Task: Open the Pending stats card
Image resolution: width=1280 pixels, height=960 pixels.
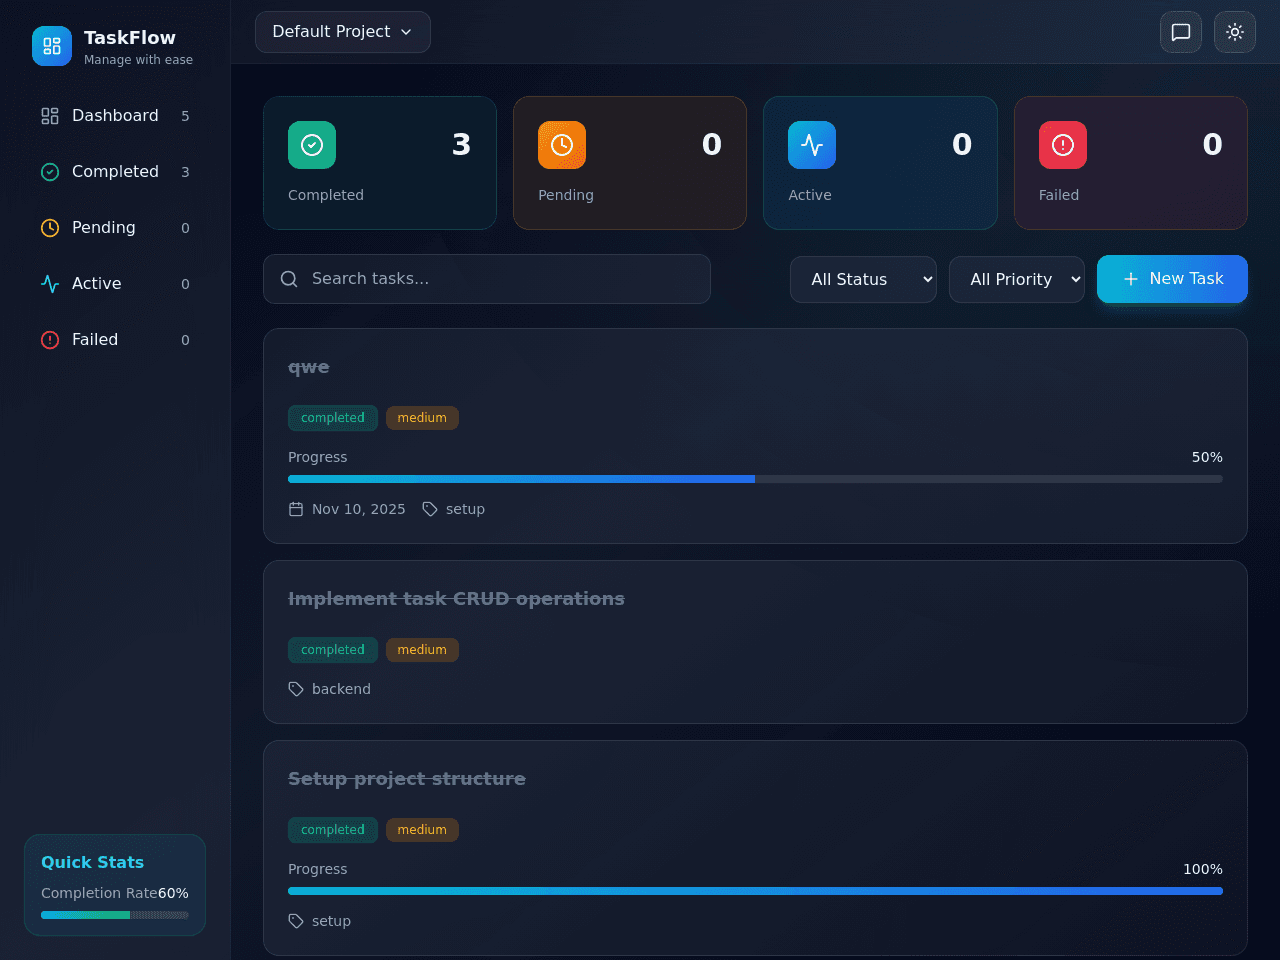Action: (630, 163)
